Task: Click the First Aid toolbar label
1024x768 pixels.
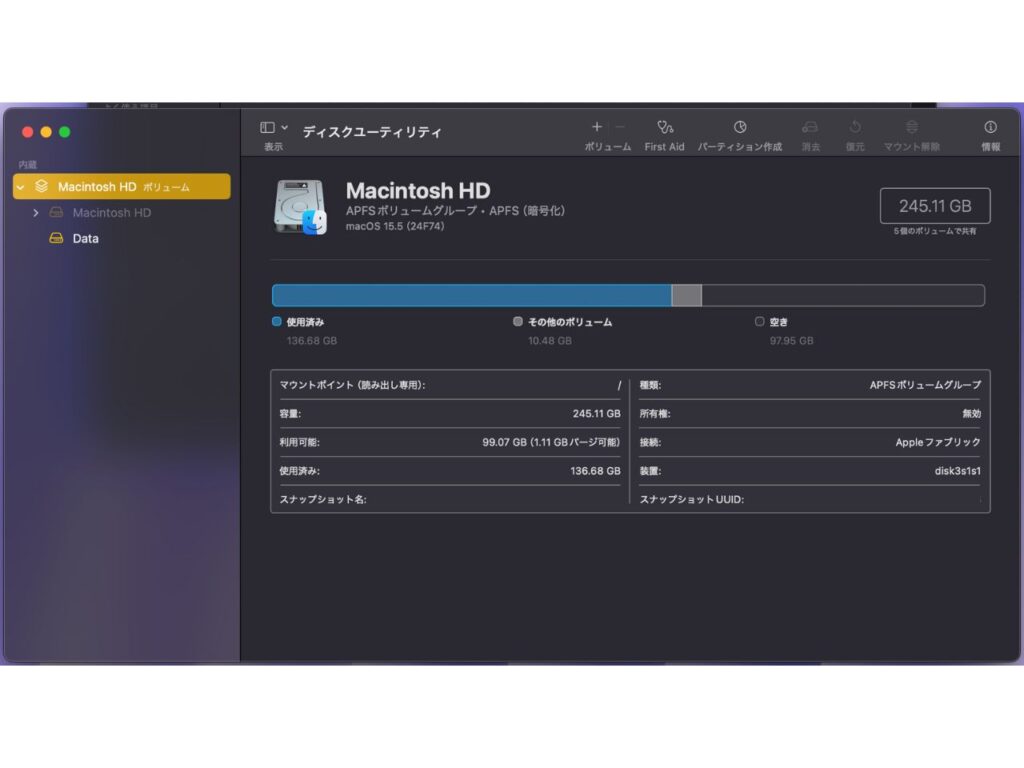Action: pyautogui.click(x=665, y=147)
